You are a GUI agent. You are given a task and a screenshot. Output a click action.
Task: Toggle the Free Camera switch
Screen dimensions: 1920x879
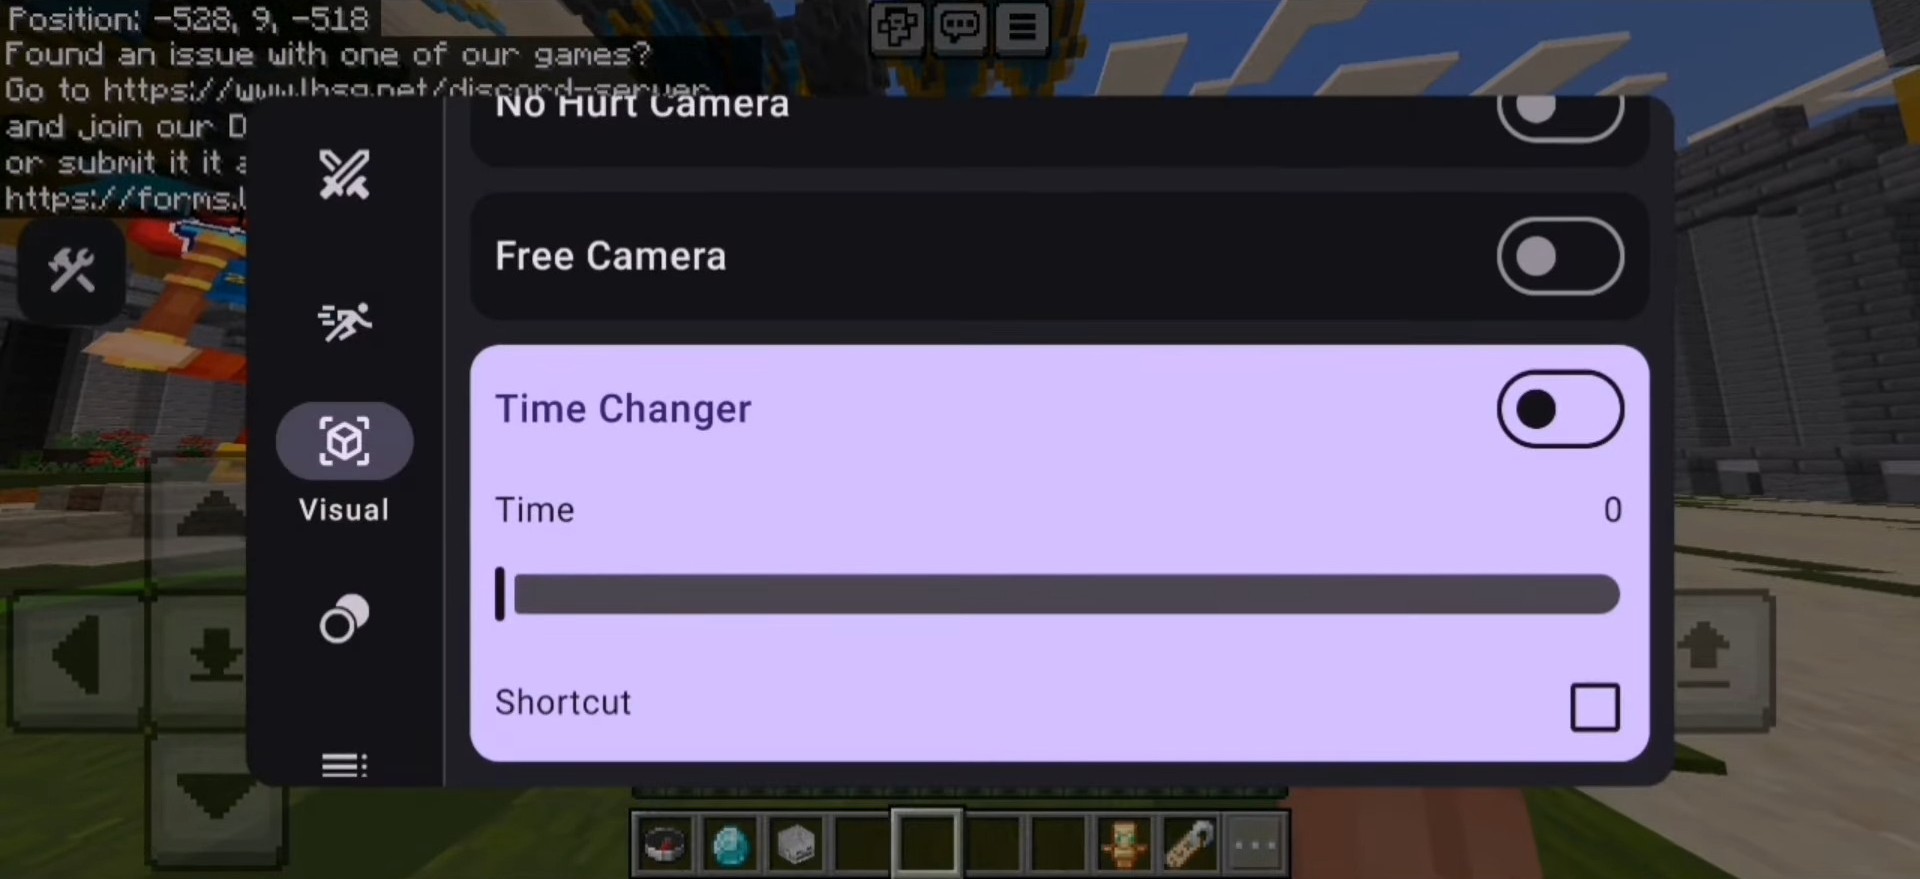(x=1560, y=256)
